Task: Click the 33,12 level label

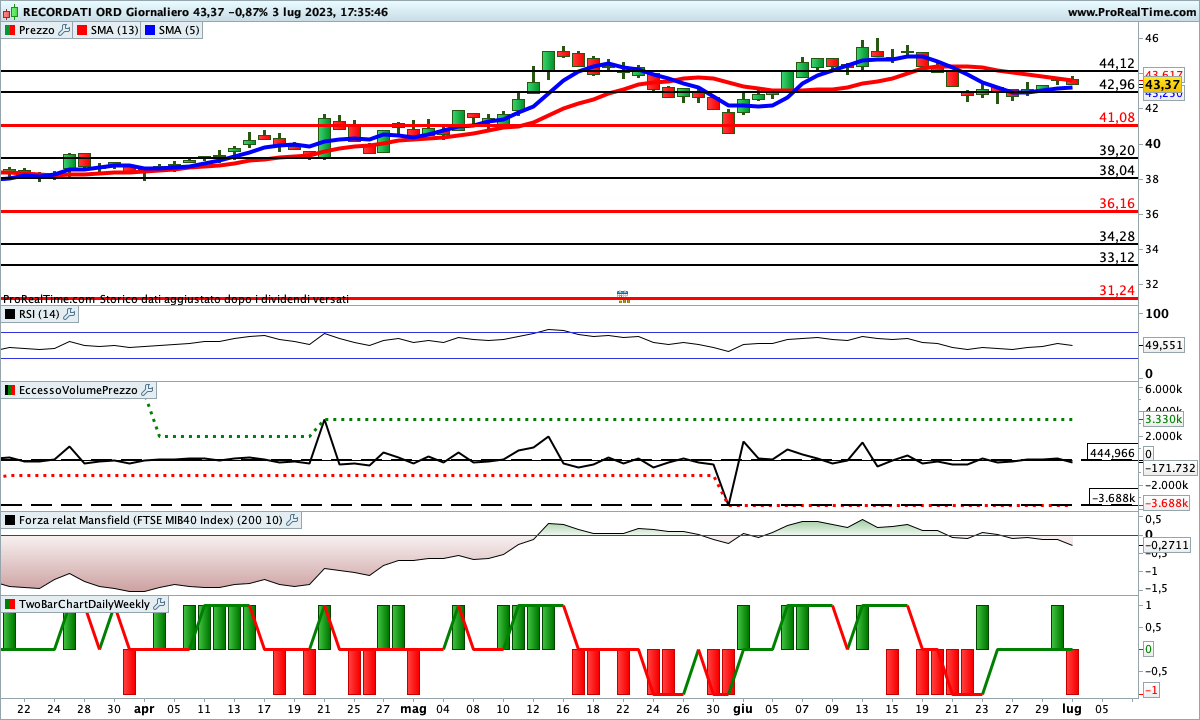Action: (1116, 257)
